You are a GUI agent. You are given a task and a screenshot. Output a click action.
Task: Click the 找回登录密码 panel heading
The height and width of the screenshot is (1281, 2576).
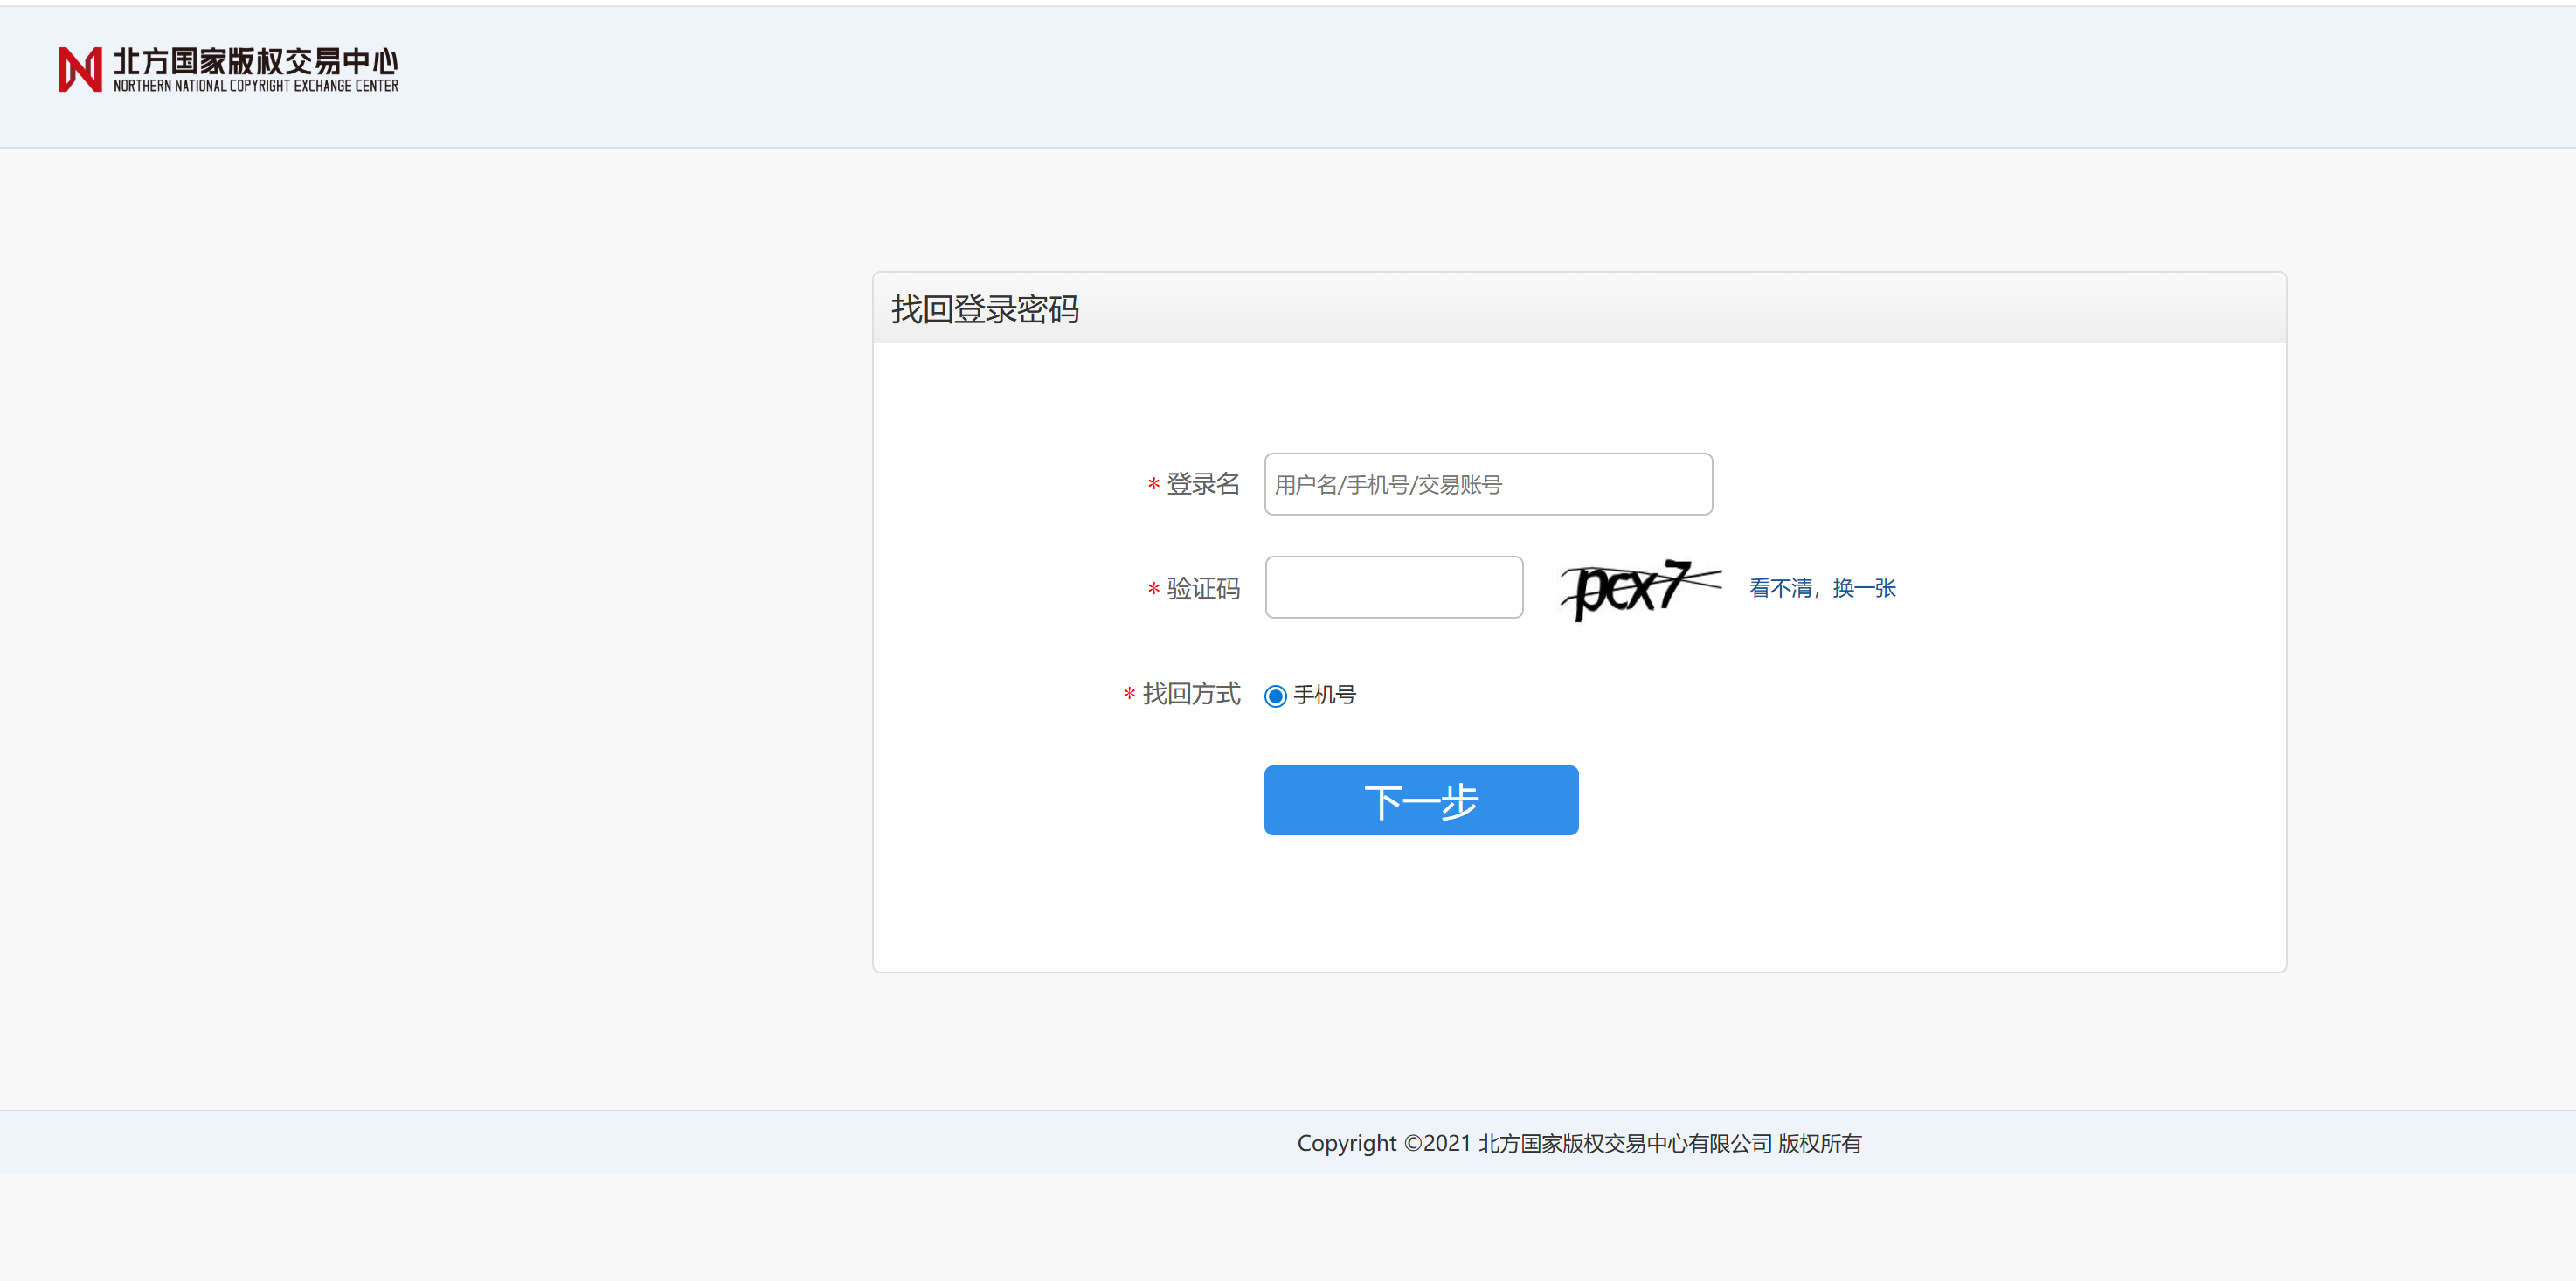point(985,309)
